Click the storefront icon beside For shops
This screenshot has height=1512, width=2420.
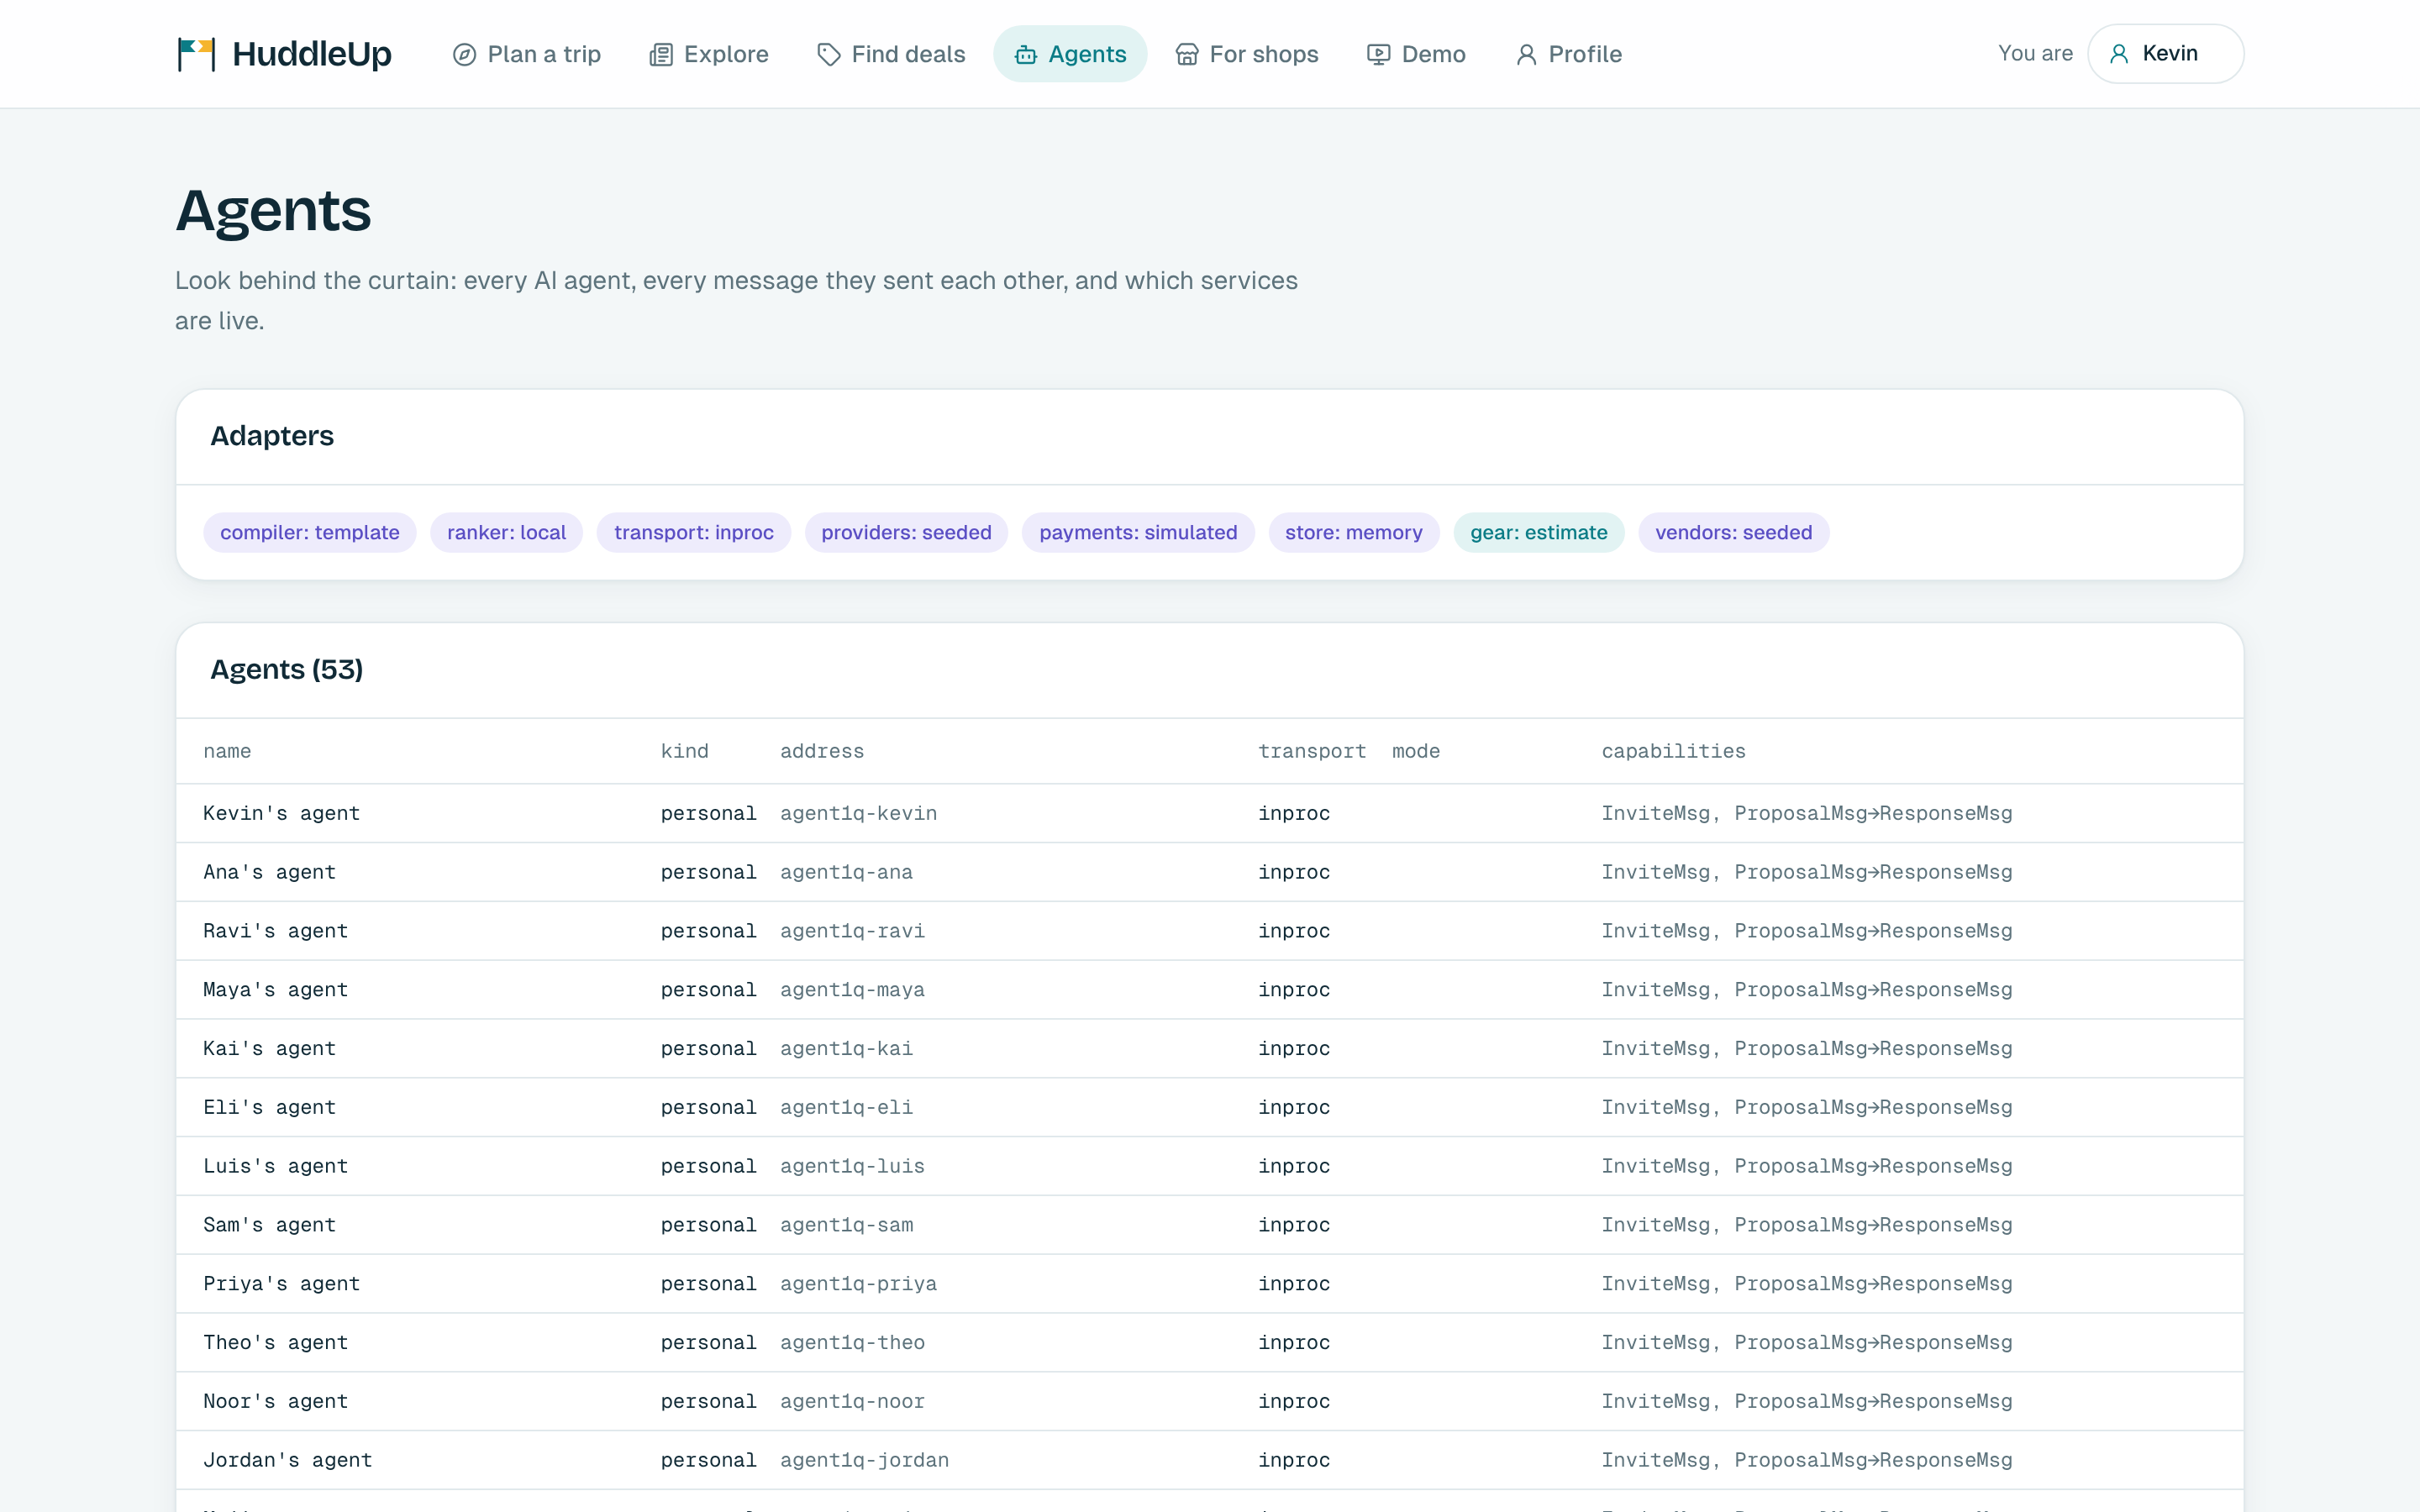[x=1187, y=54]
